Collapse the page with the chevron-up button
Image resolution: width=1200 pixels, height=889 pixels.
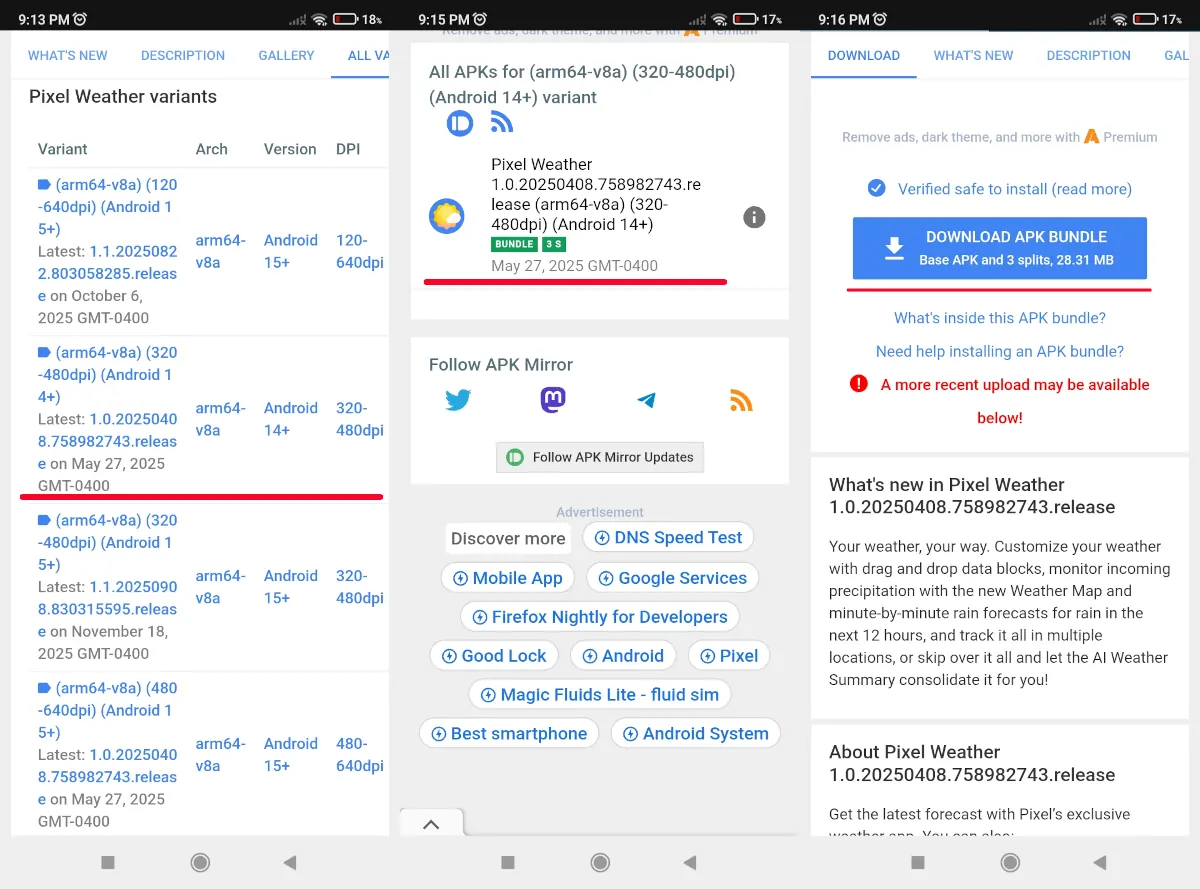pyautogui.click(x=431, y=823)
